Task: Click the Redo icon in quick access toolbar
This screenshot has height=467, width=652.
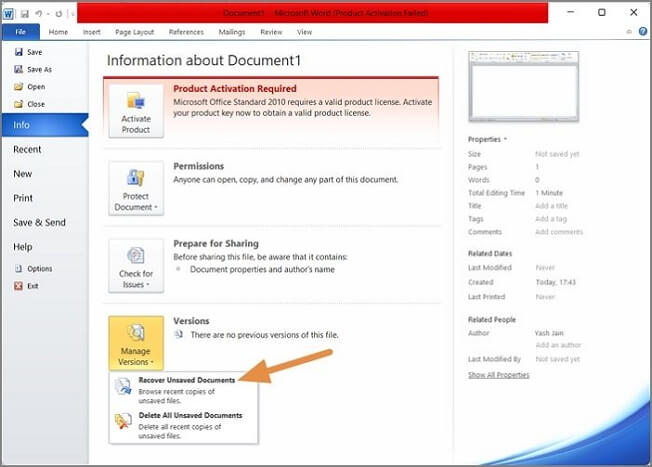Action: point(59,14)
